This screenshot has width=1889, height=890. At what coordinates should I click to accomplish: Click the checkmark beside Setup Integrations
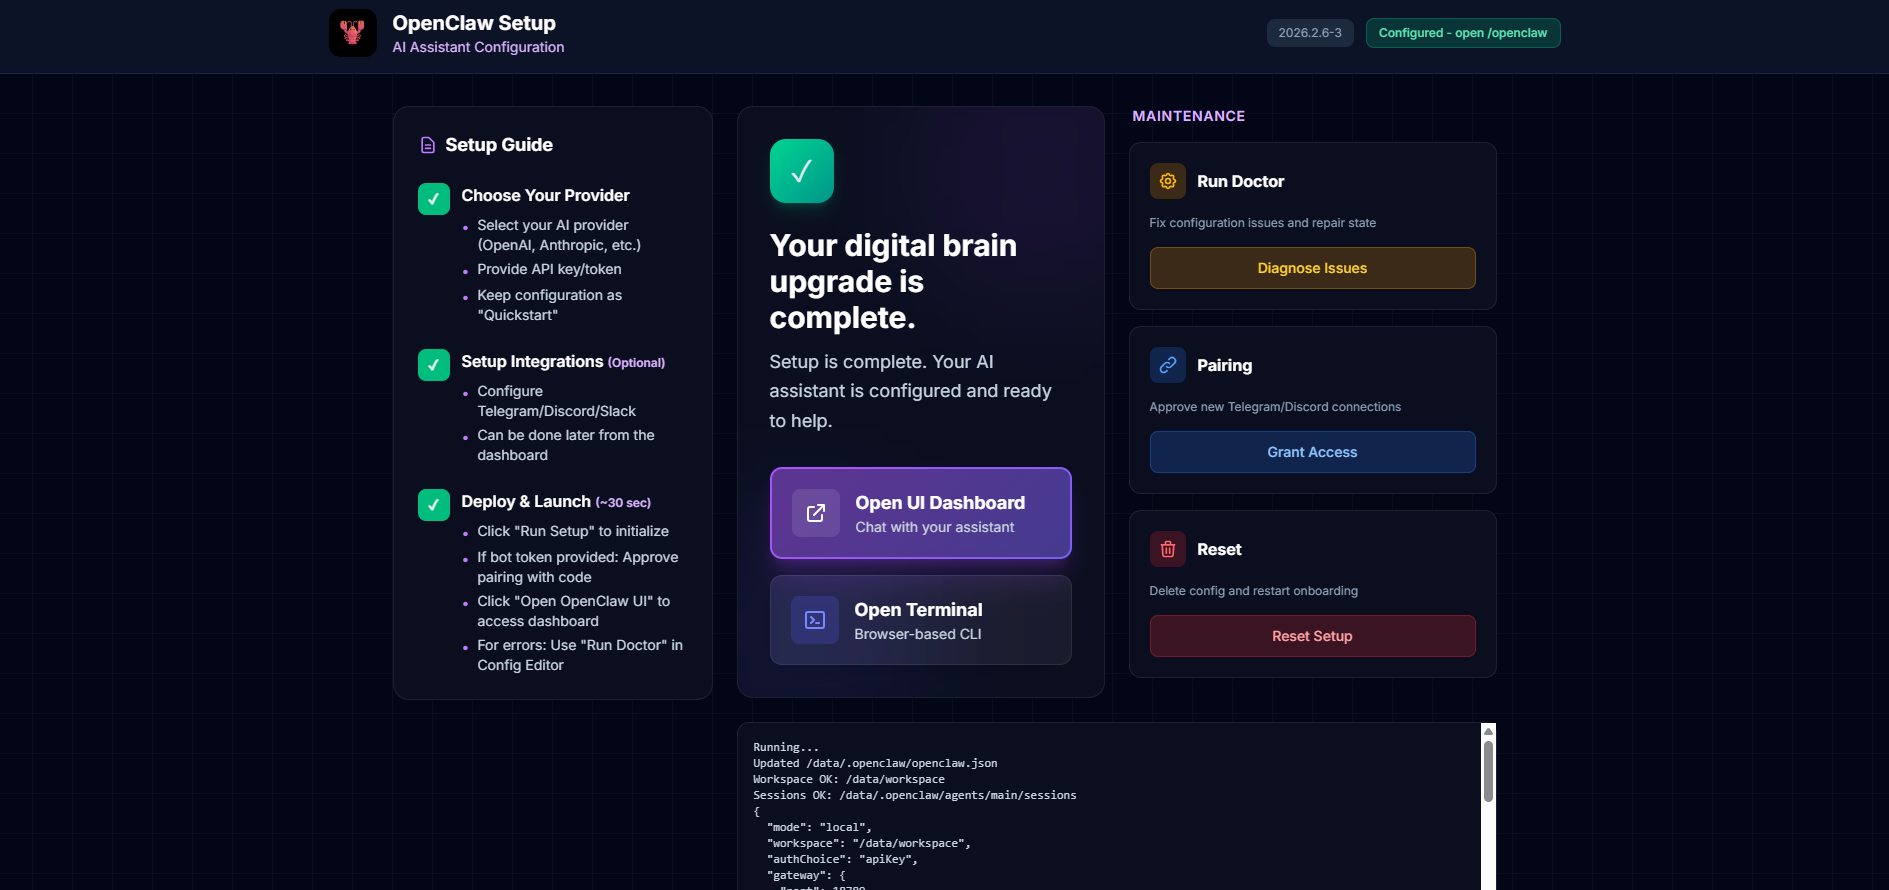(434, 365)
